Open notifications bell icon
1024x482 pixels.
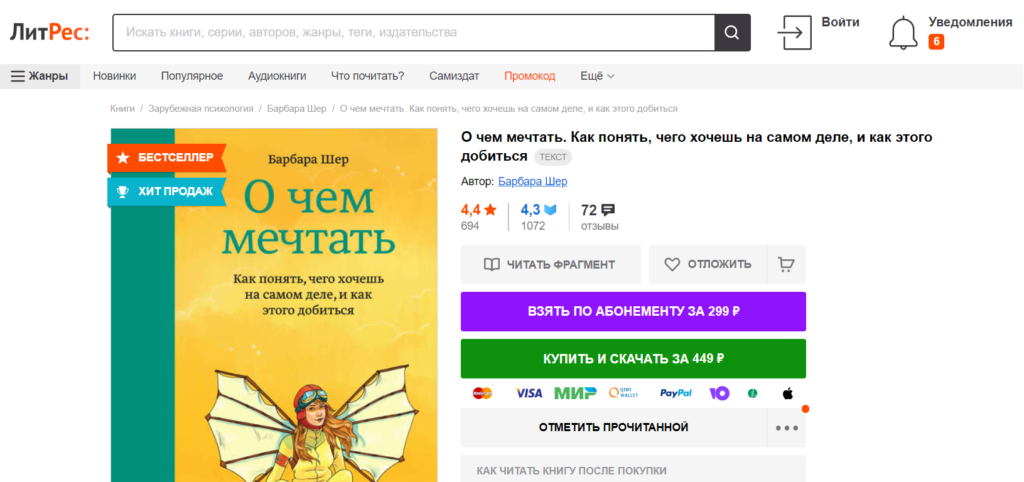pyautogui.click(x=903, y=32)
